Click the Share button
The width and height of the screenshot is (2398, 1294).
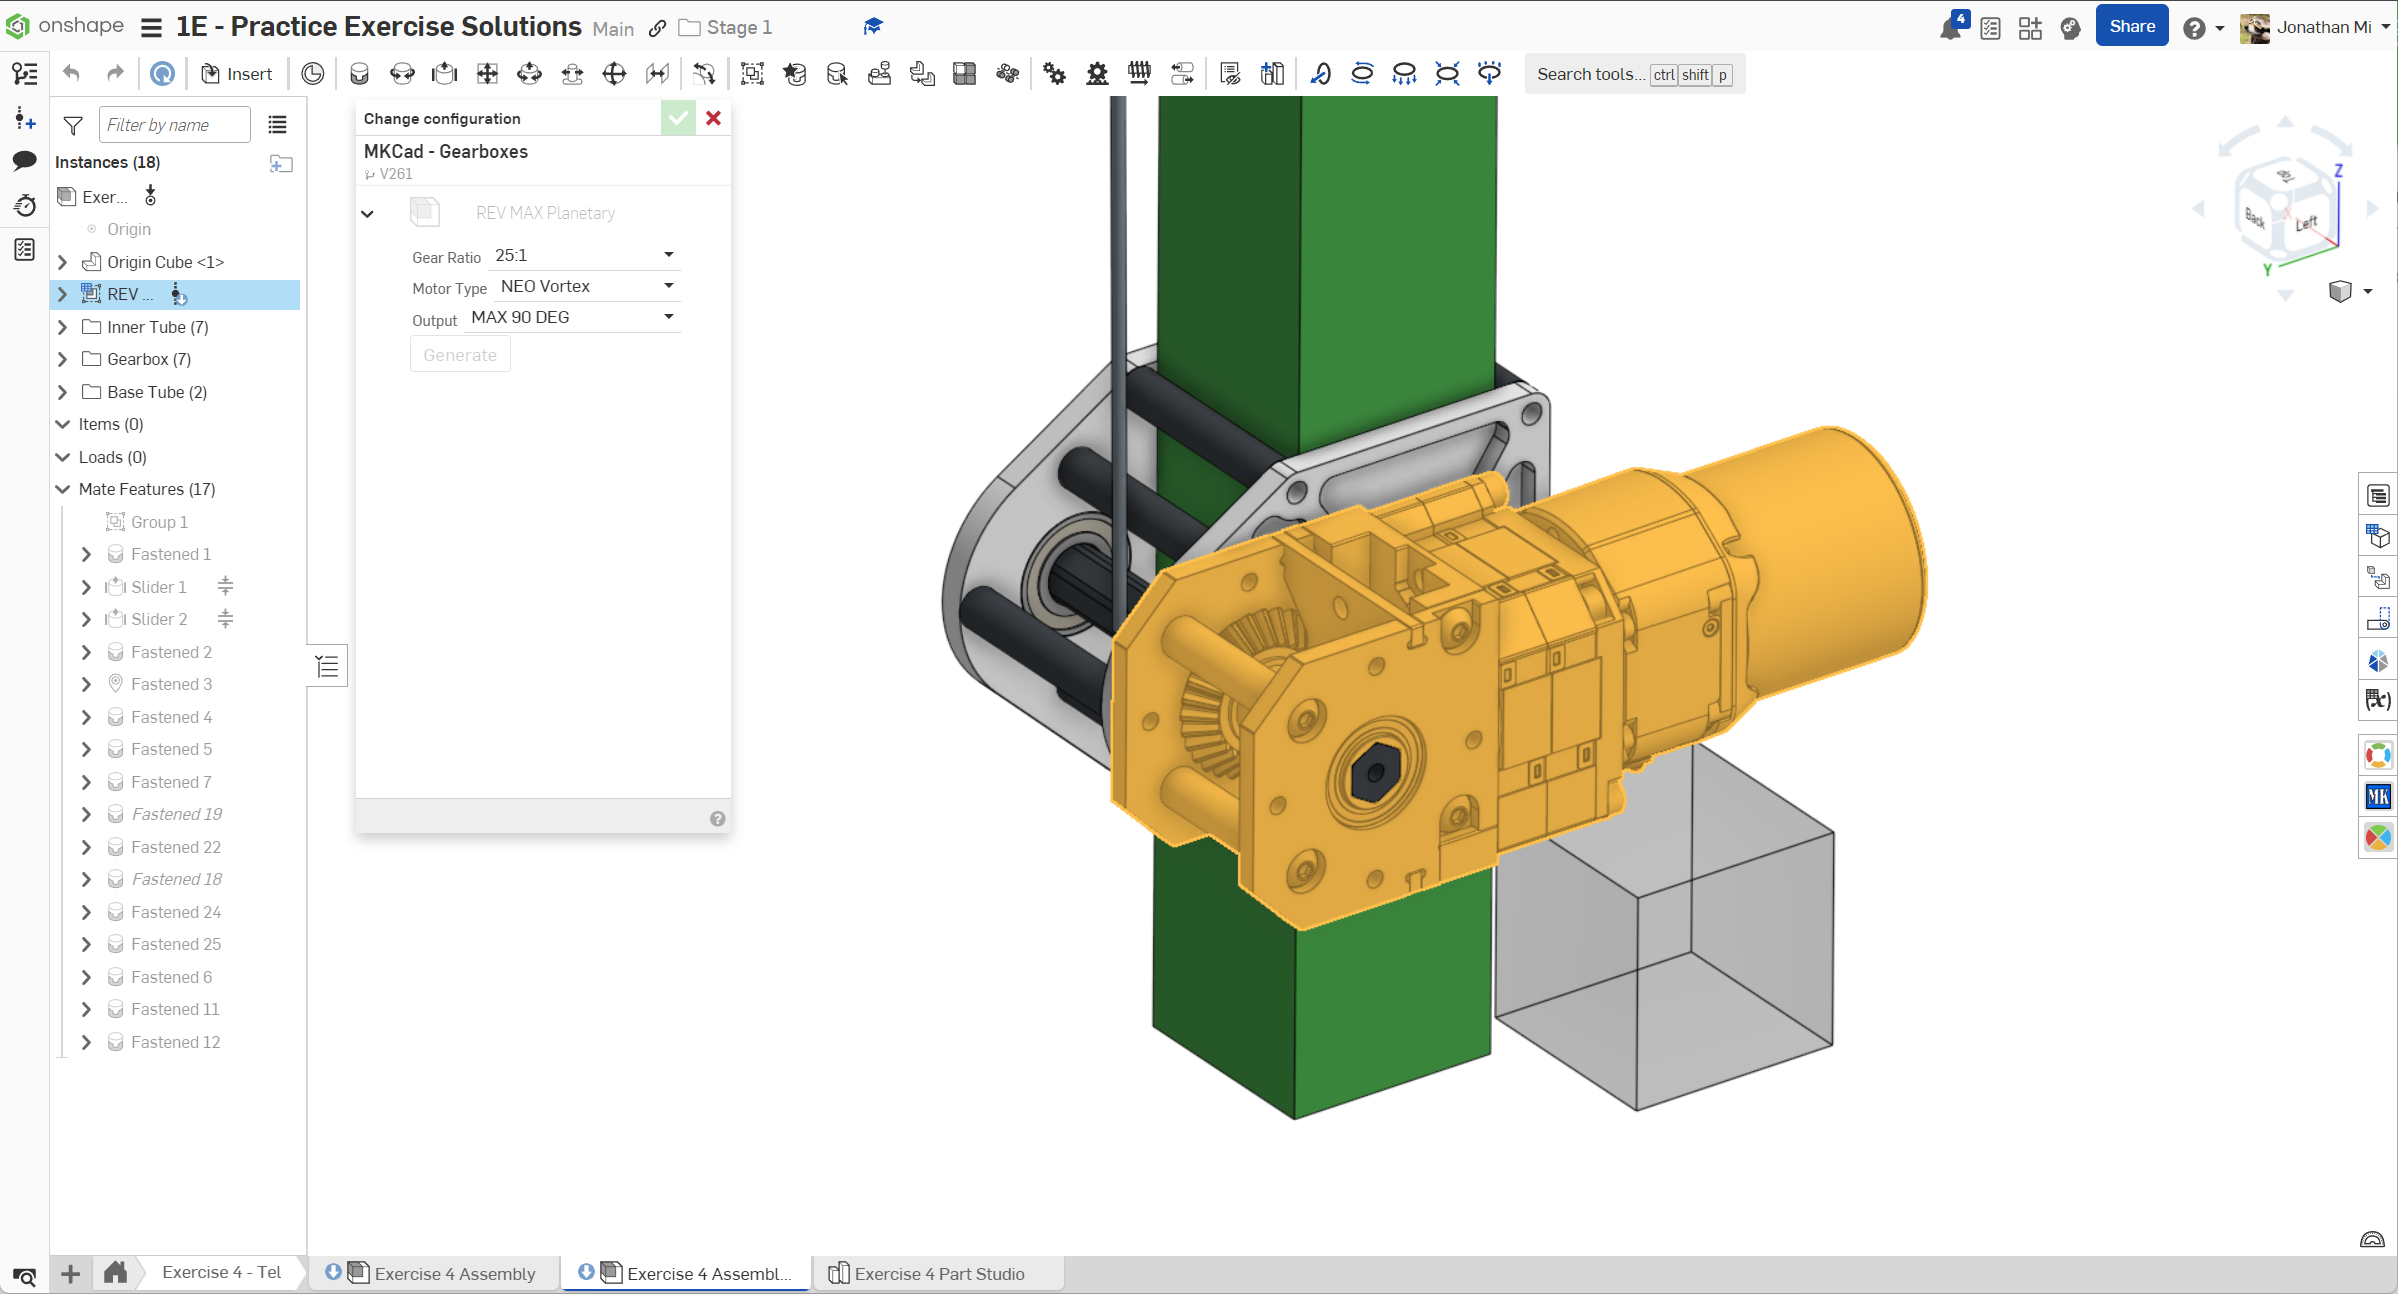pos(2131,27)
